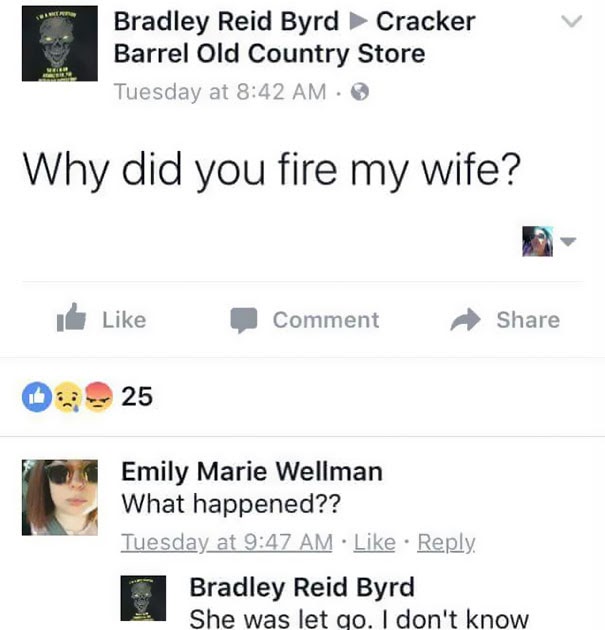Like the post using the Like label
Image resolution: width=605 pixels, height=630 pixels.
tap(124, 320)
